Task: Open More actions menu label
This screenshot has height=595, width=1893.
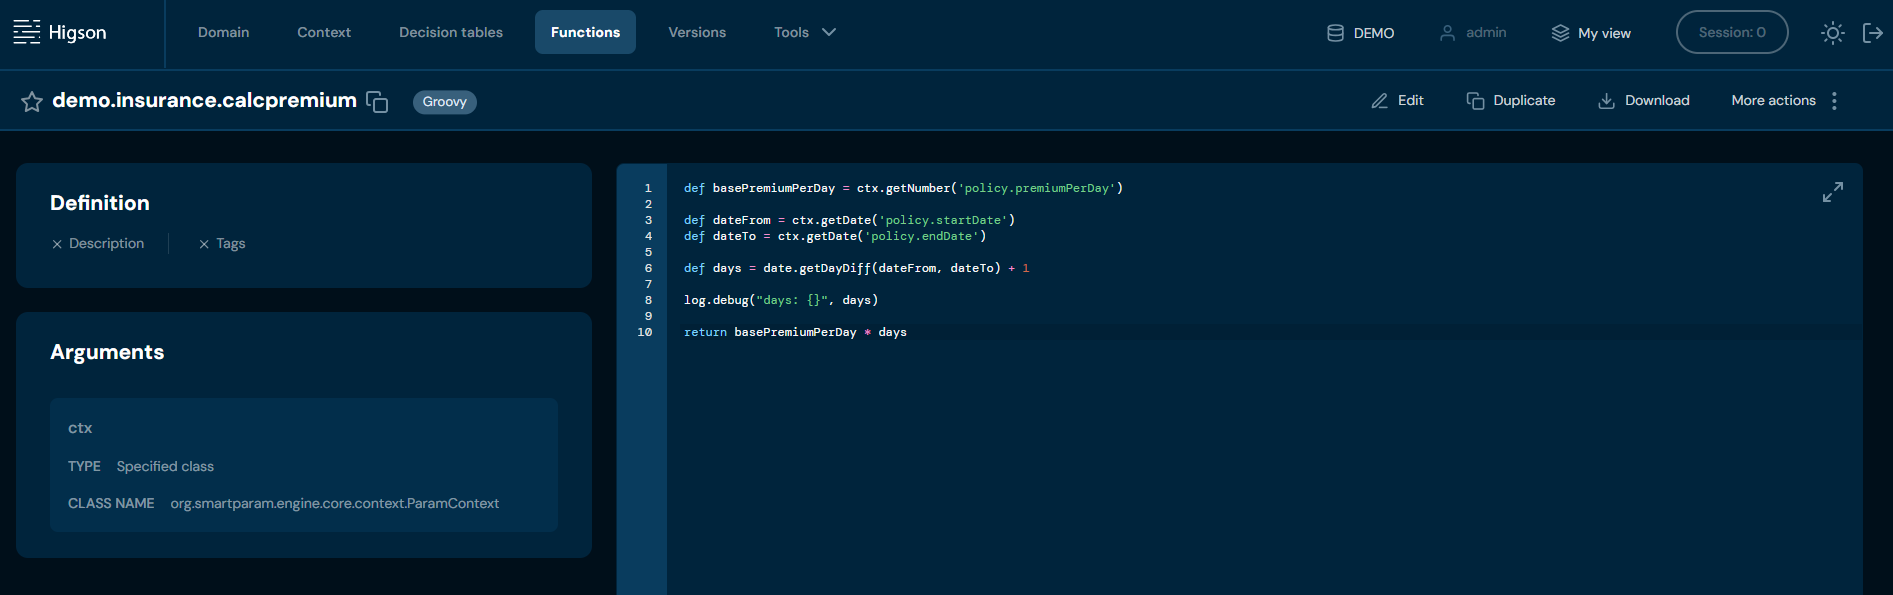Action: 1774,101
